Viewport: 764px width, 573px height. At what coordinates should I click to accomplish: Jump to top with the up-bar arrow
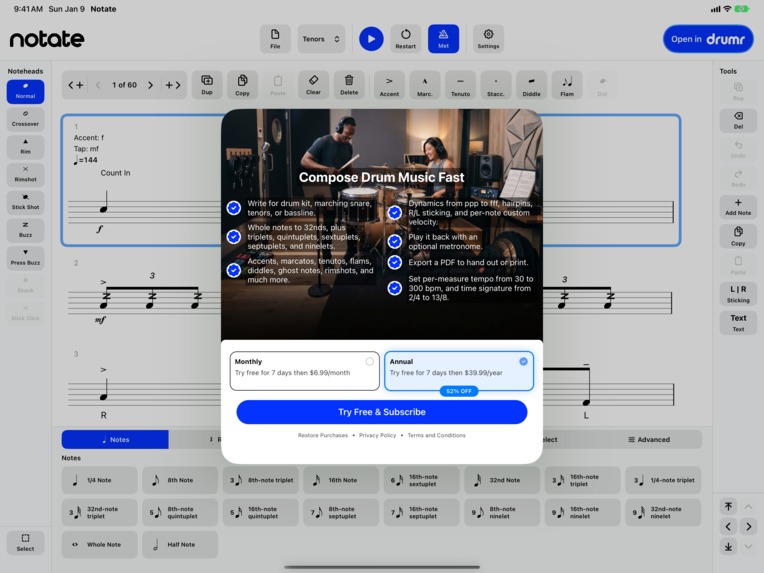point(728,507)
